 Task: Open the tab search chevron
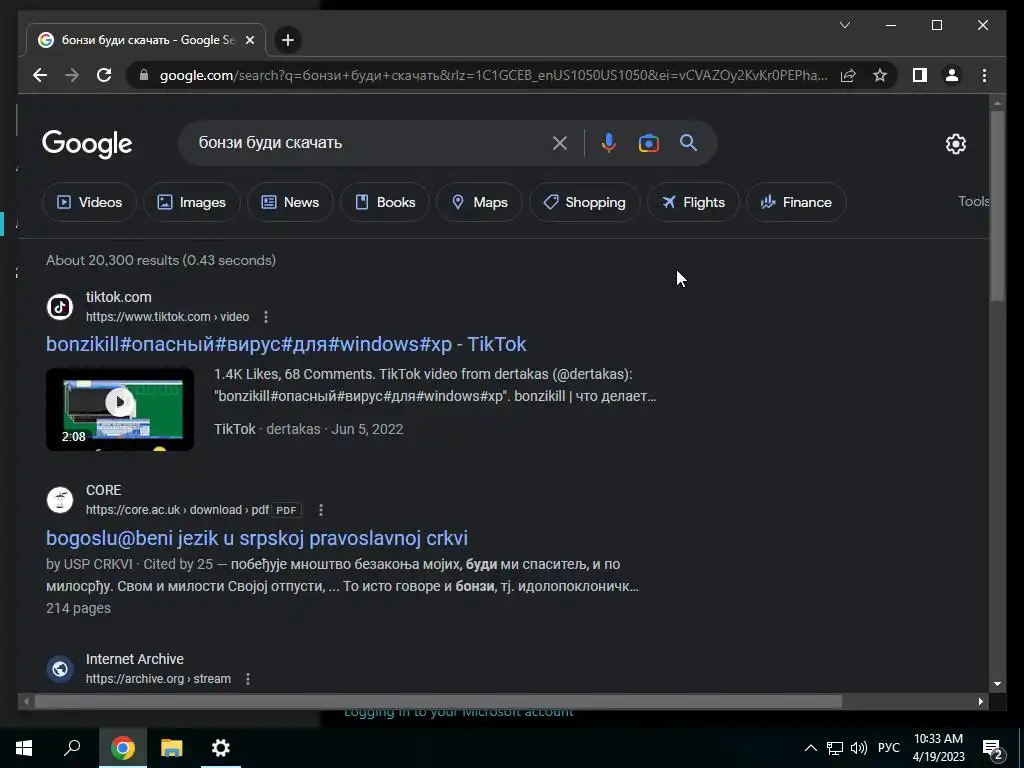[844, 25]
